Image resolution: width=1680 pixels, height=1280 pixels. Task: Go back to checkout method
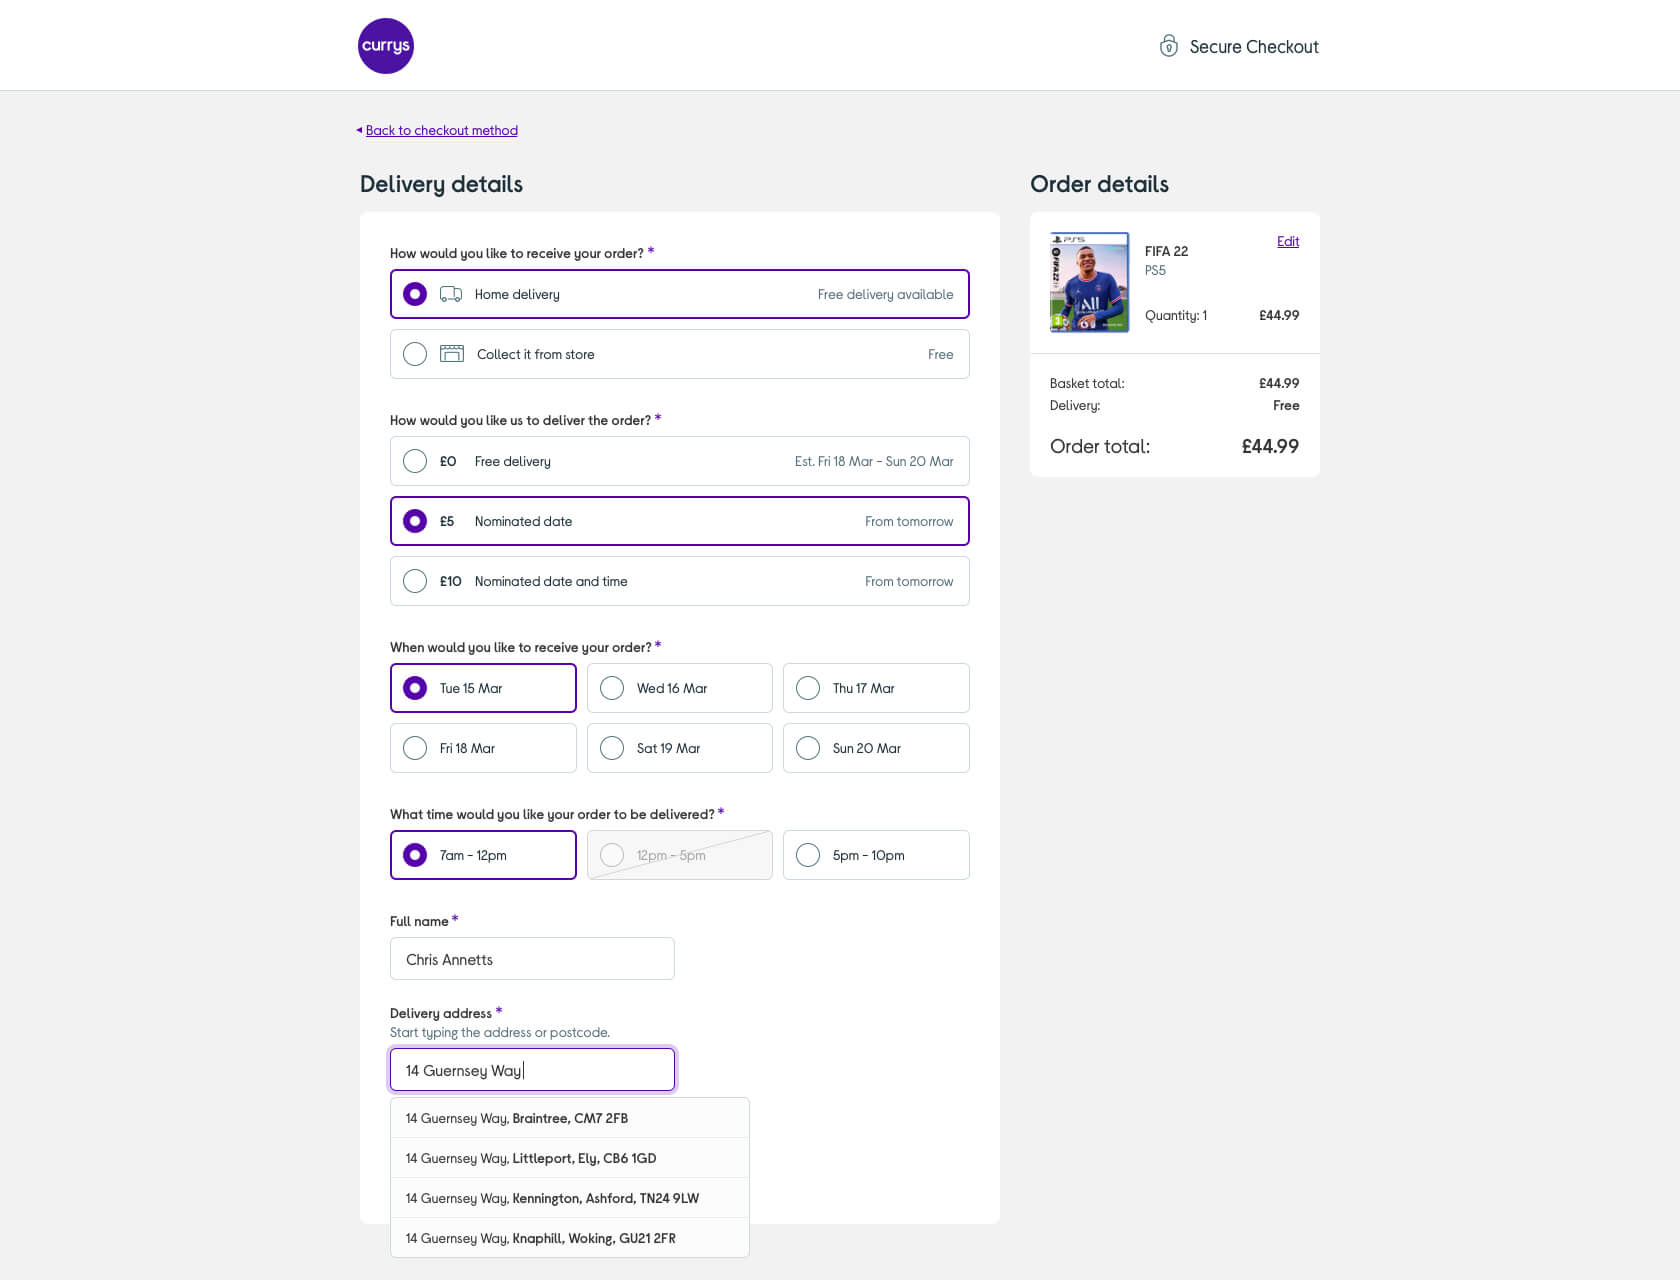click(441, 130)
